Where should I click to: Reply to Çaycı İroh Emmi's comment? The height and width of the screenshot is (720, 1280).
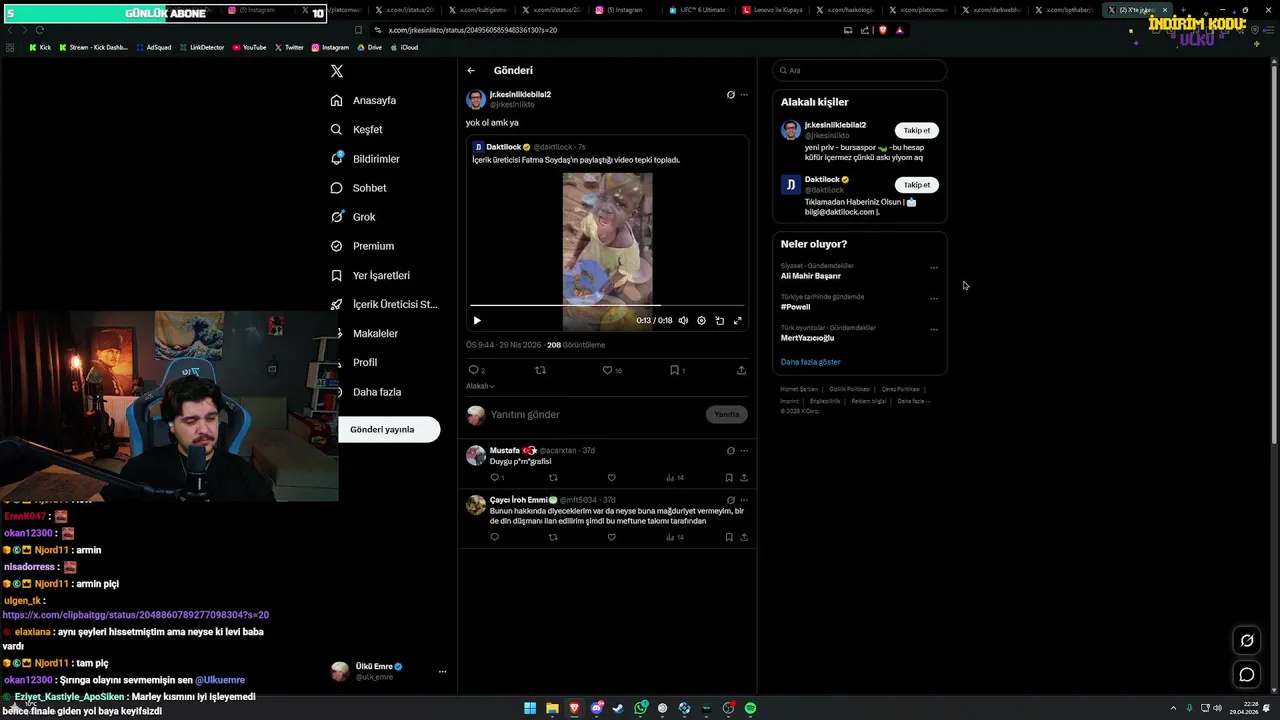[494, 537]
